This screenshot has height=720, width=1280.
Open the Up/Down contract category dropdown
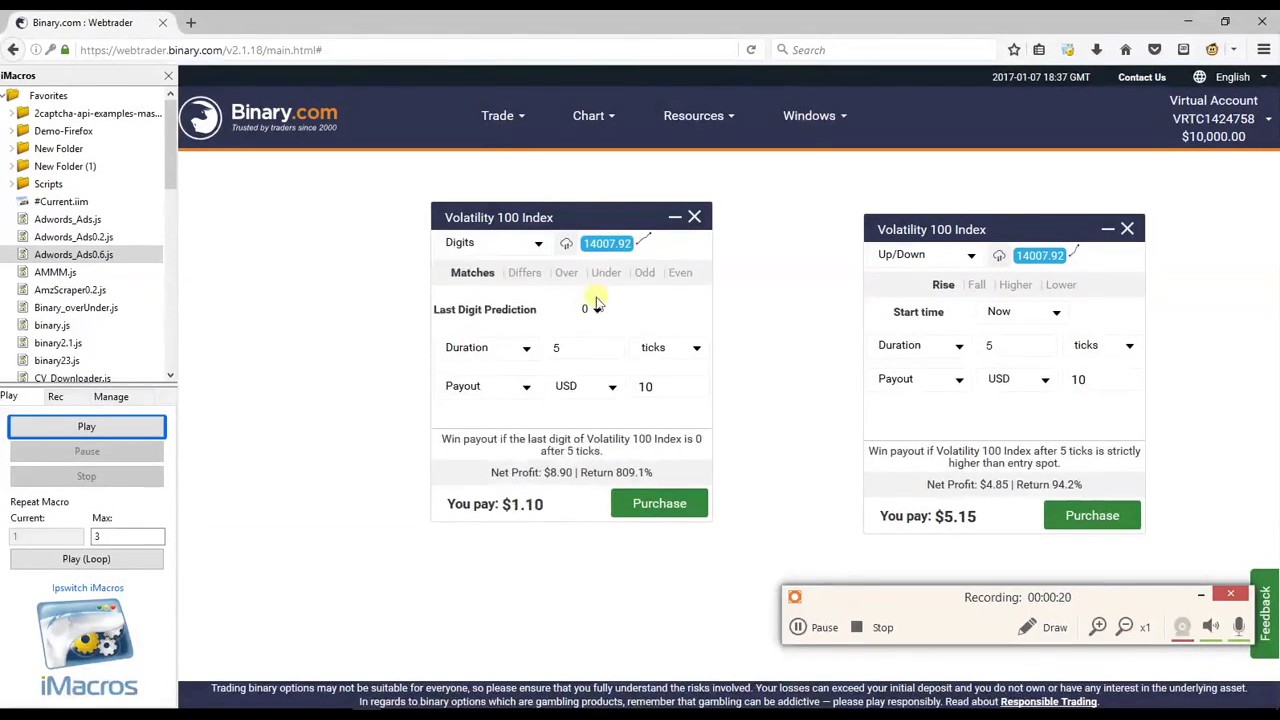tap(927, 255)
